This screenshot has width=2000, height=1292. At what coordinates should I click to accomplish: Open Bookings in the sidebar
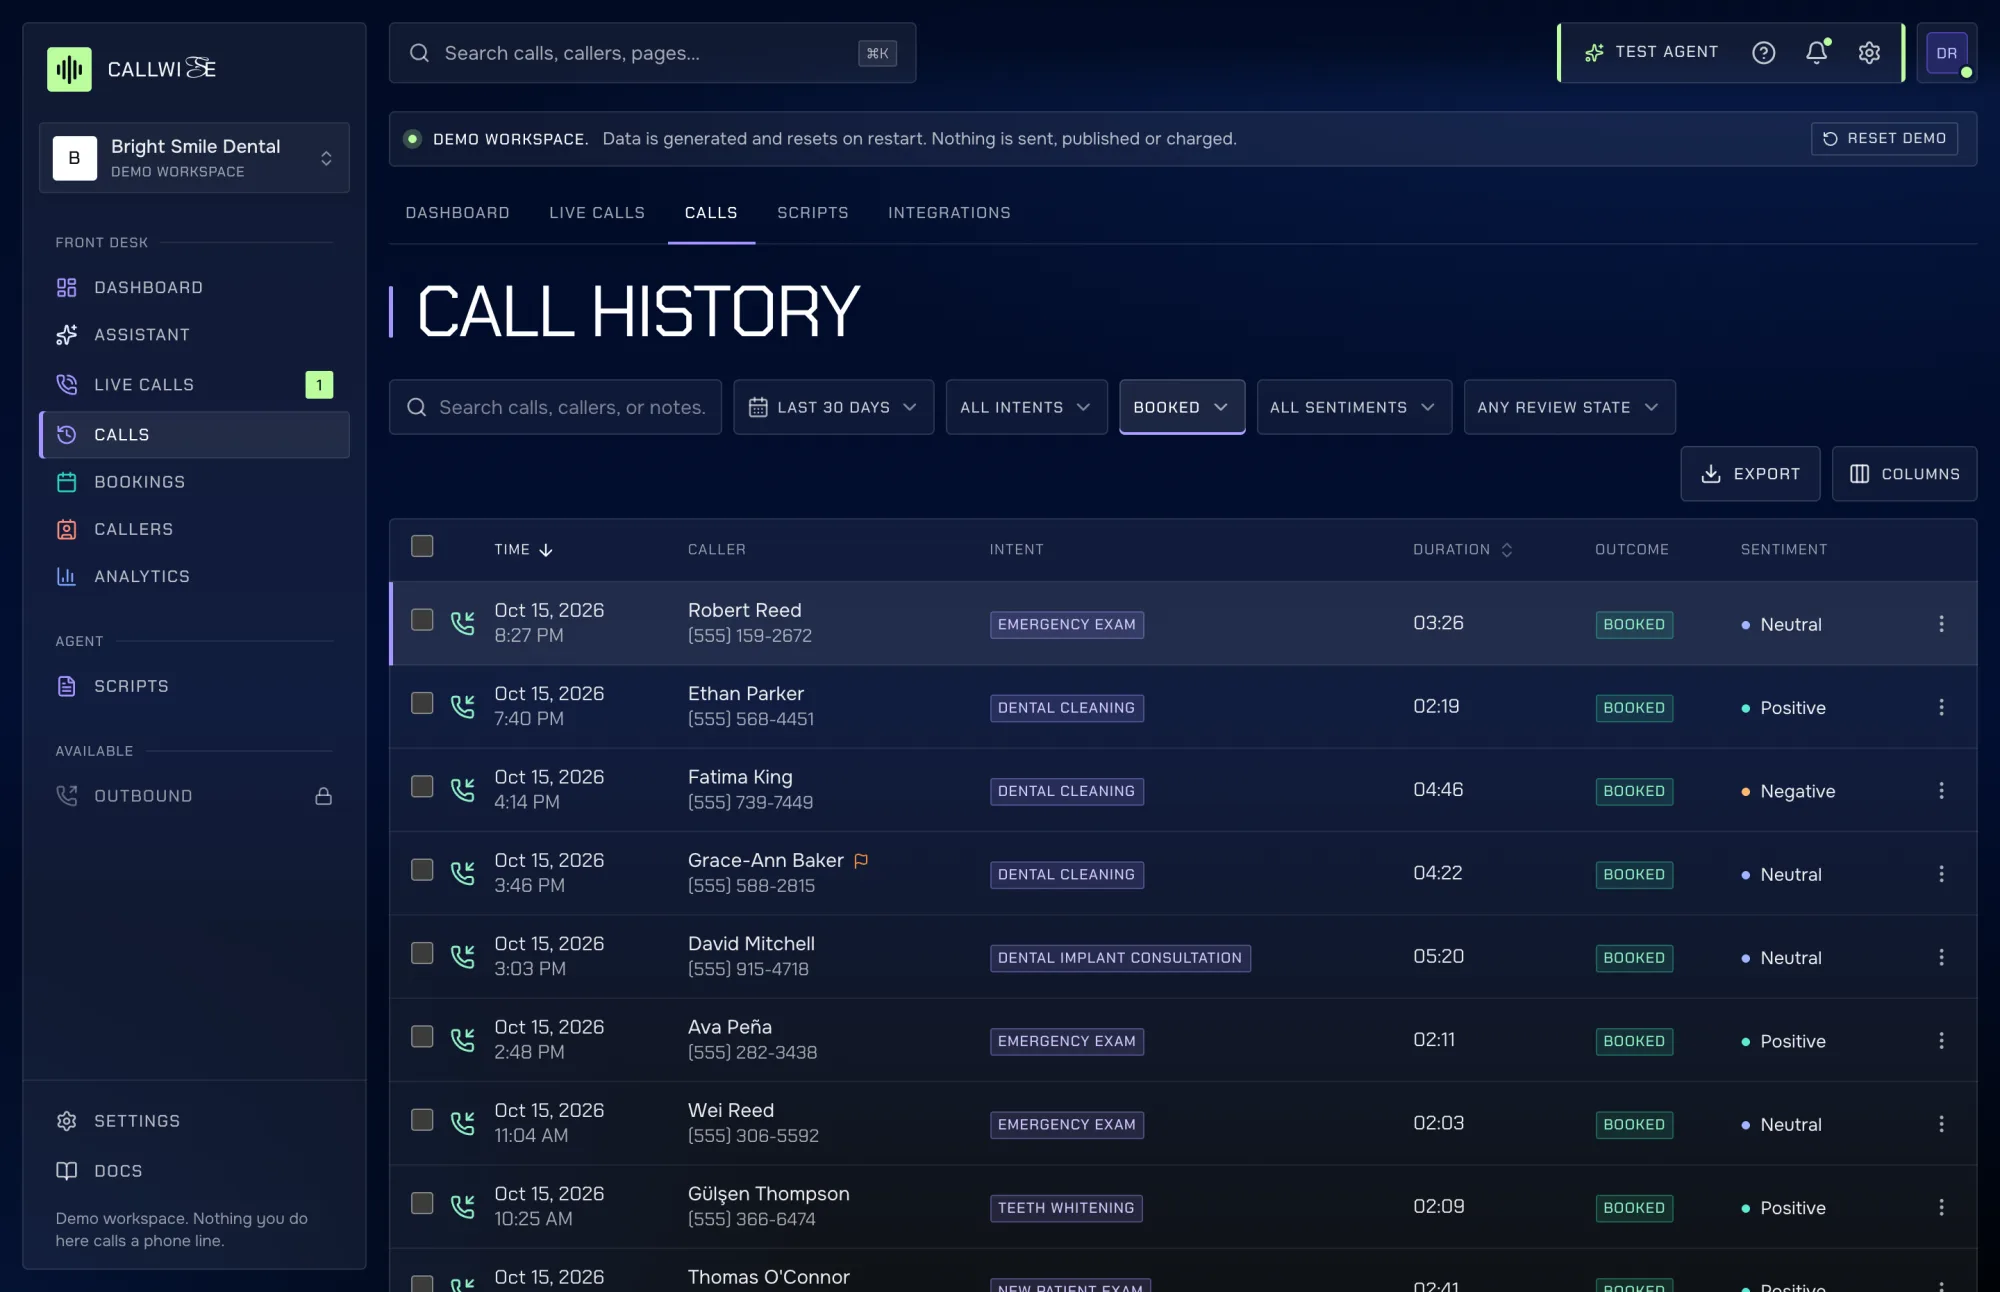tap(194, 482)
